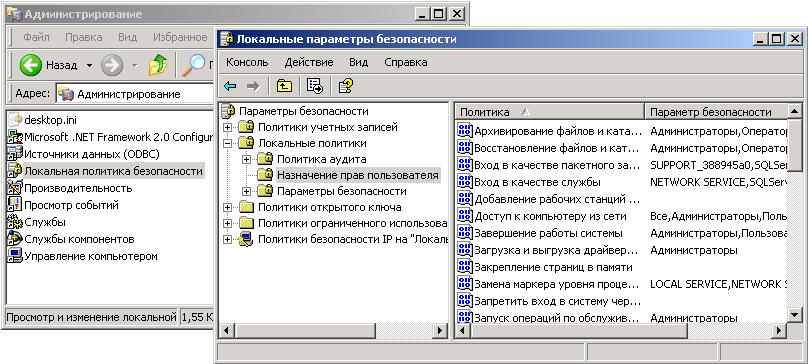
Task: Expand the Параметры безопасности subnode under Локальные политики
Action: pos(246,191)
